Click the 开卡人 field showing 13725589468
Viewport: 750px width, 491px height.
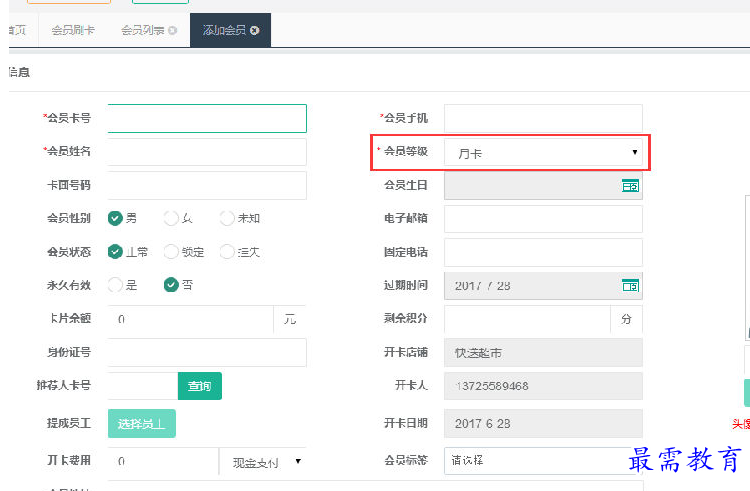(543, 386)
